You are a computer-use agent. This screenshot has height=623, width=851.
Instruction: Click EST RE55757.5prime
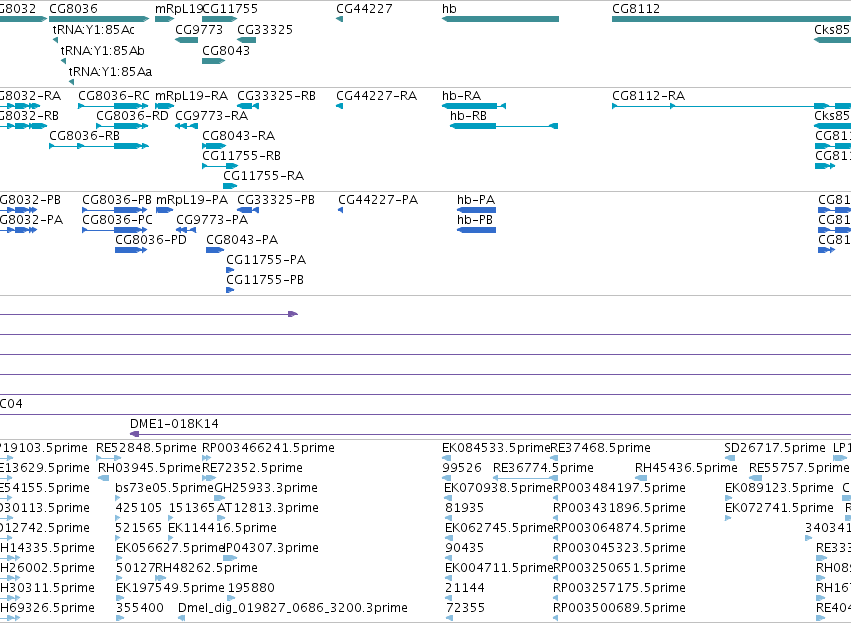[x=799, y=468]
